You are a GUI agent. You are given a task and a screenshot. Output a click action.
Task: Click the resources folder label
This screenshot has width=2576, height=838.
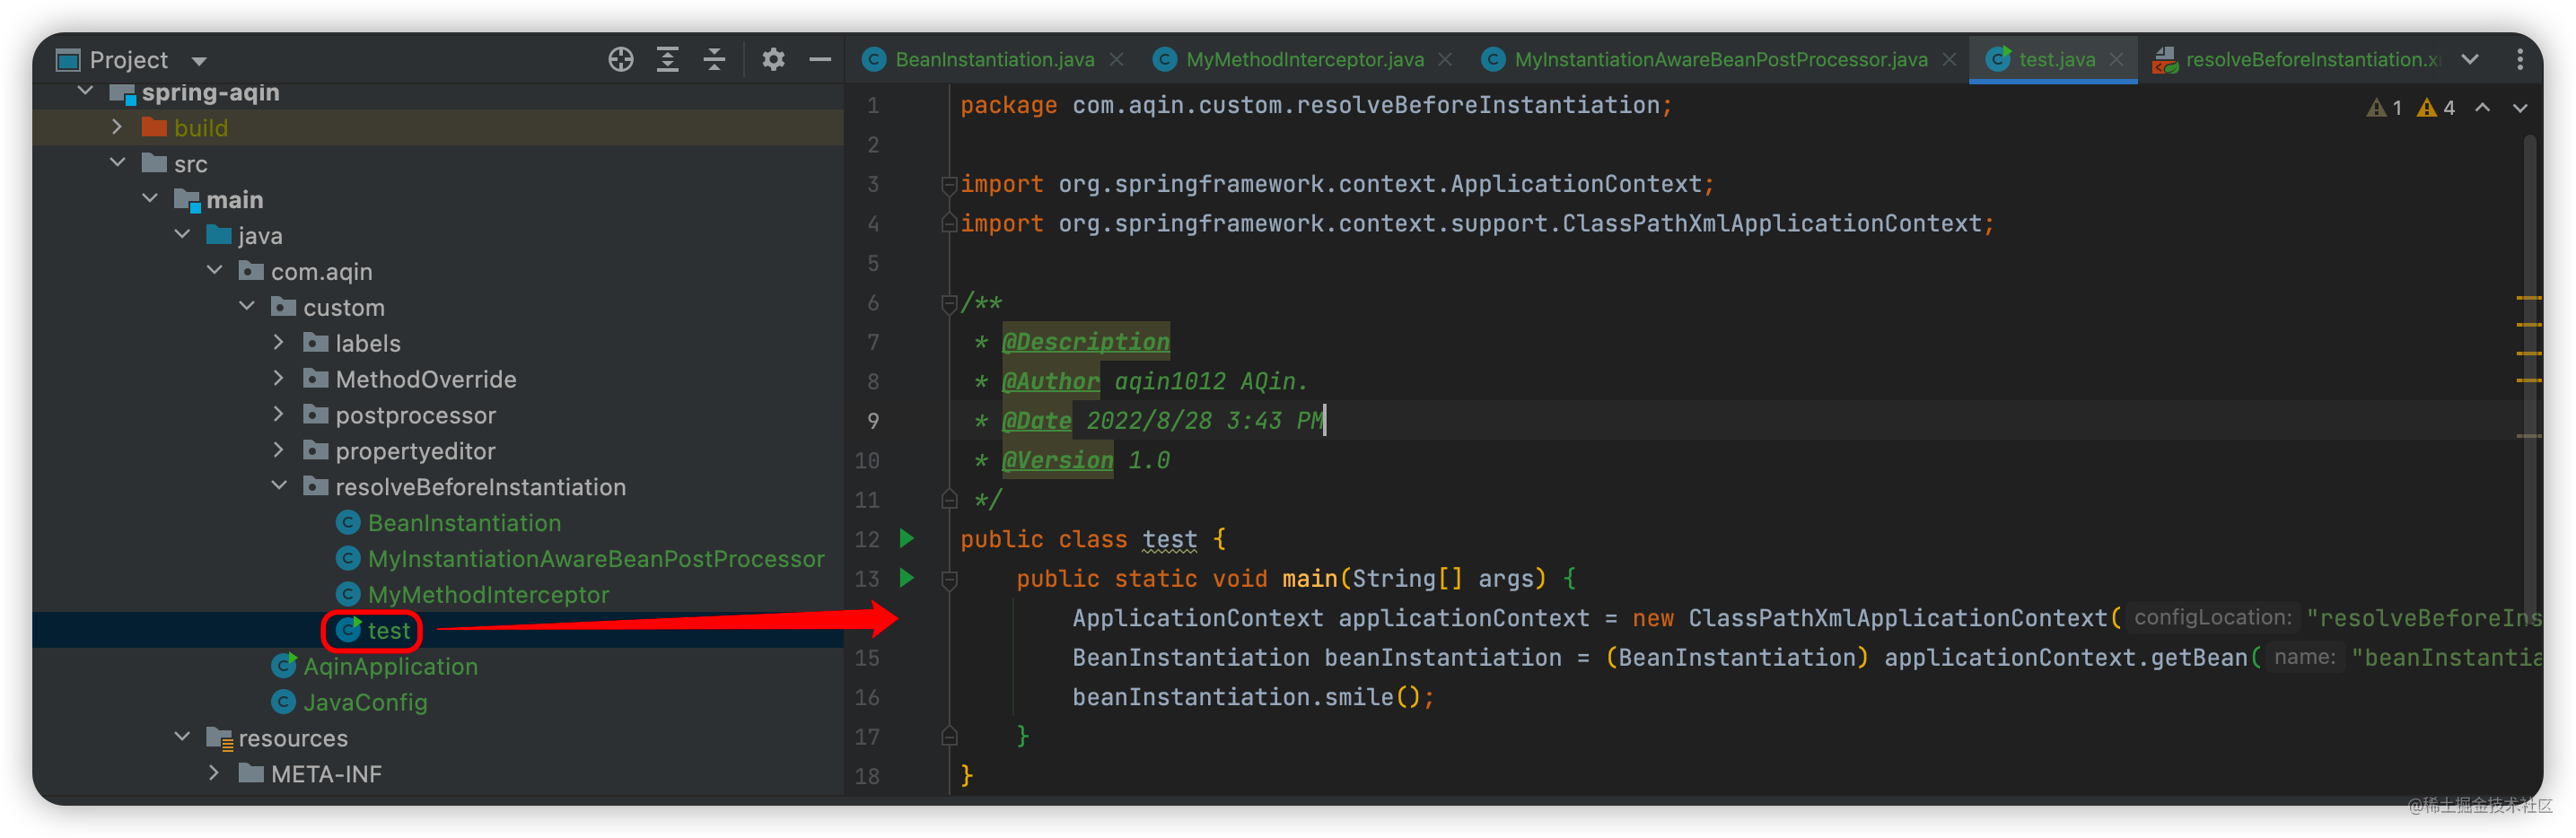click(x=293, y=739)
